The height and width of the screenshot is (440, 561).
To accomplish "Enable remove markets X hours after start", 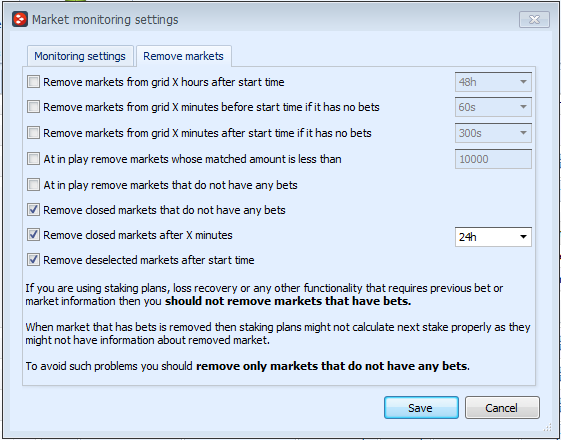I will [x=34, y=82].
